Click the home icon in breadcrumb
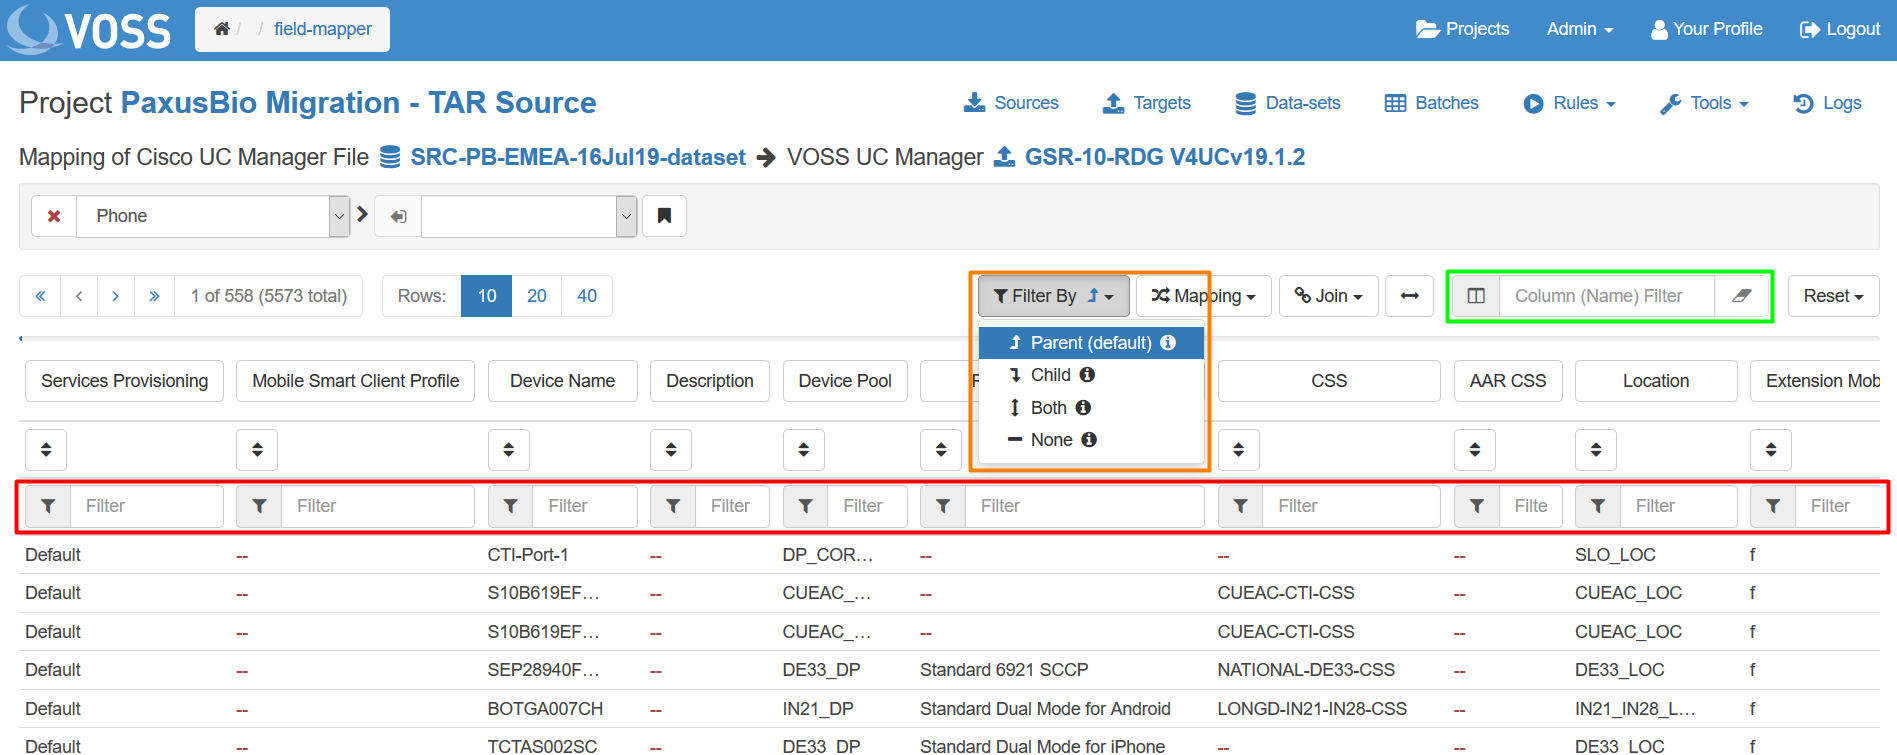 coord(221,29)
